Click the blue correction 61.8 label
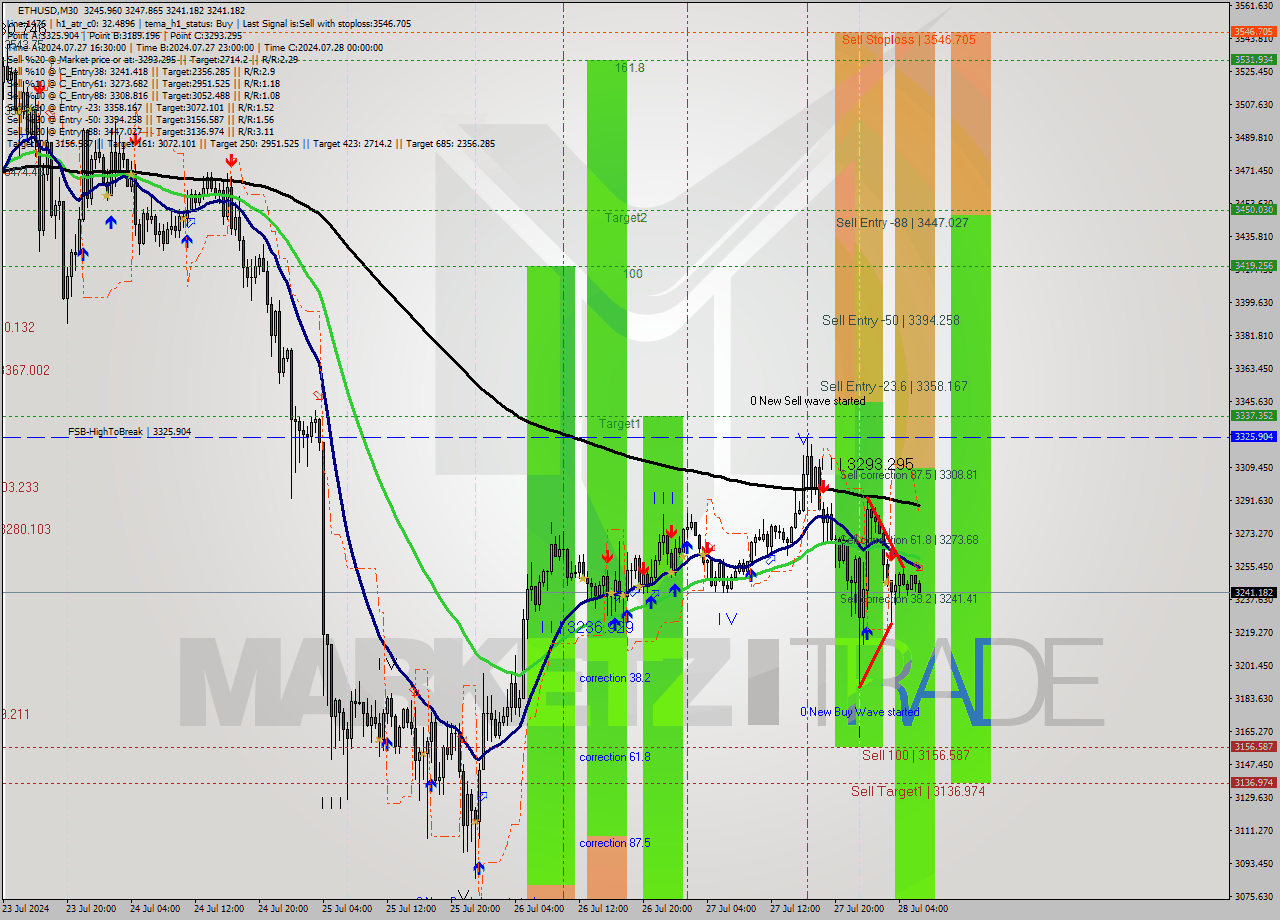Screen dimensions: 1280x920 [615, 757]
